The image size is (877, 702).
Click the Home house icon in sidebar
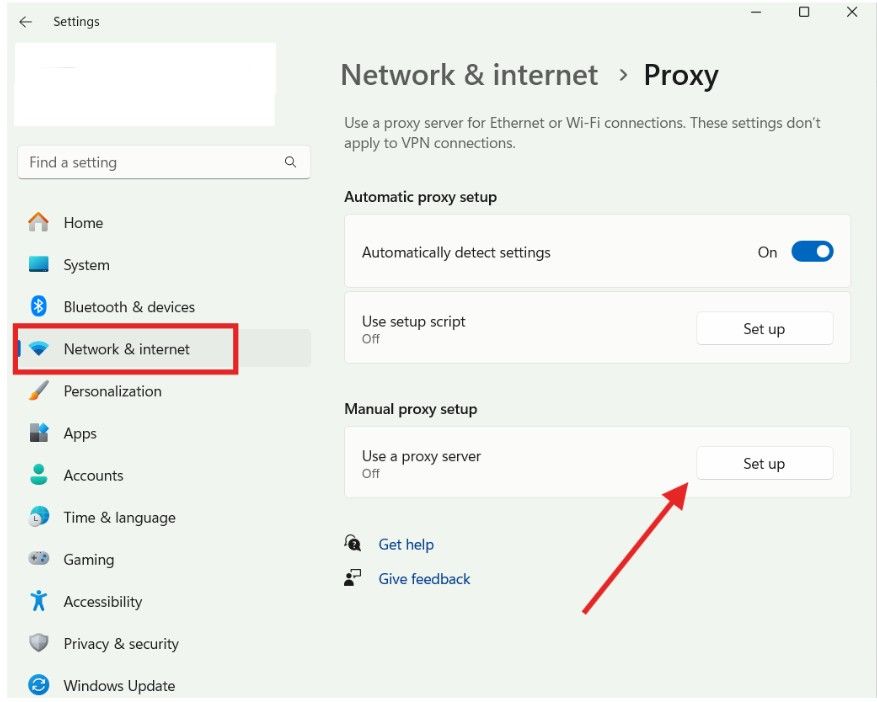(x=38, y=222)
